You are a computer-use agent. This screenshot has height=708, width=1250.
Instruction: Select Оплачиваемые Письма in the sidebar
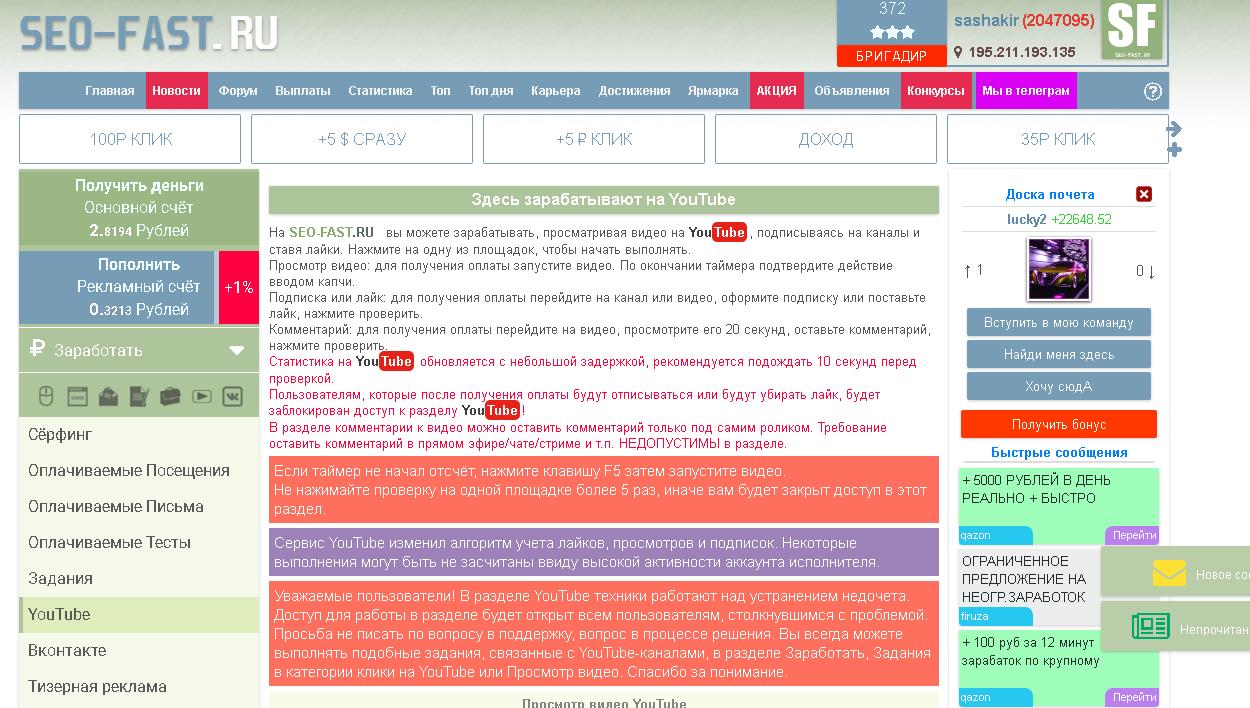(x=139, y=507)
